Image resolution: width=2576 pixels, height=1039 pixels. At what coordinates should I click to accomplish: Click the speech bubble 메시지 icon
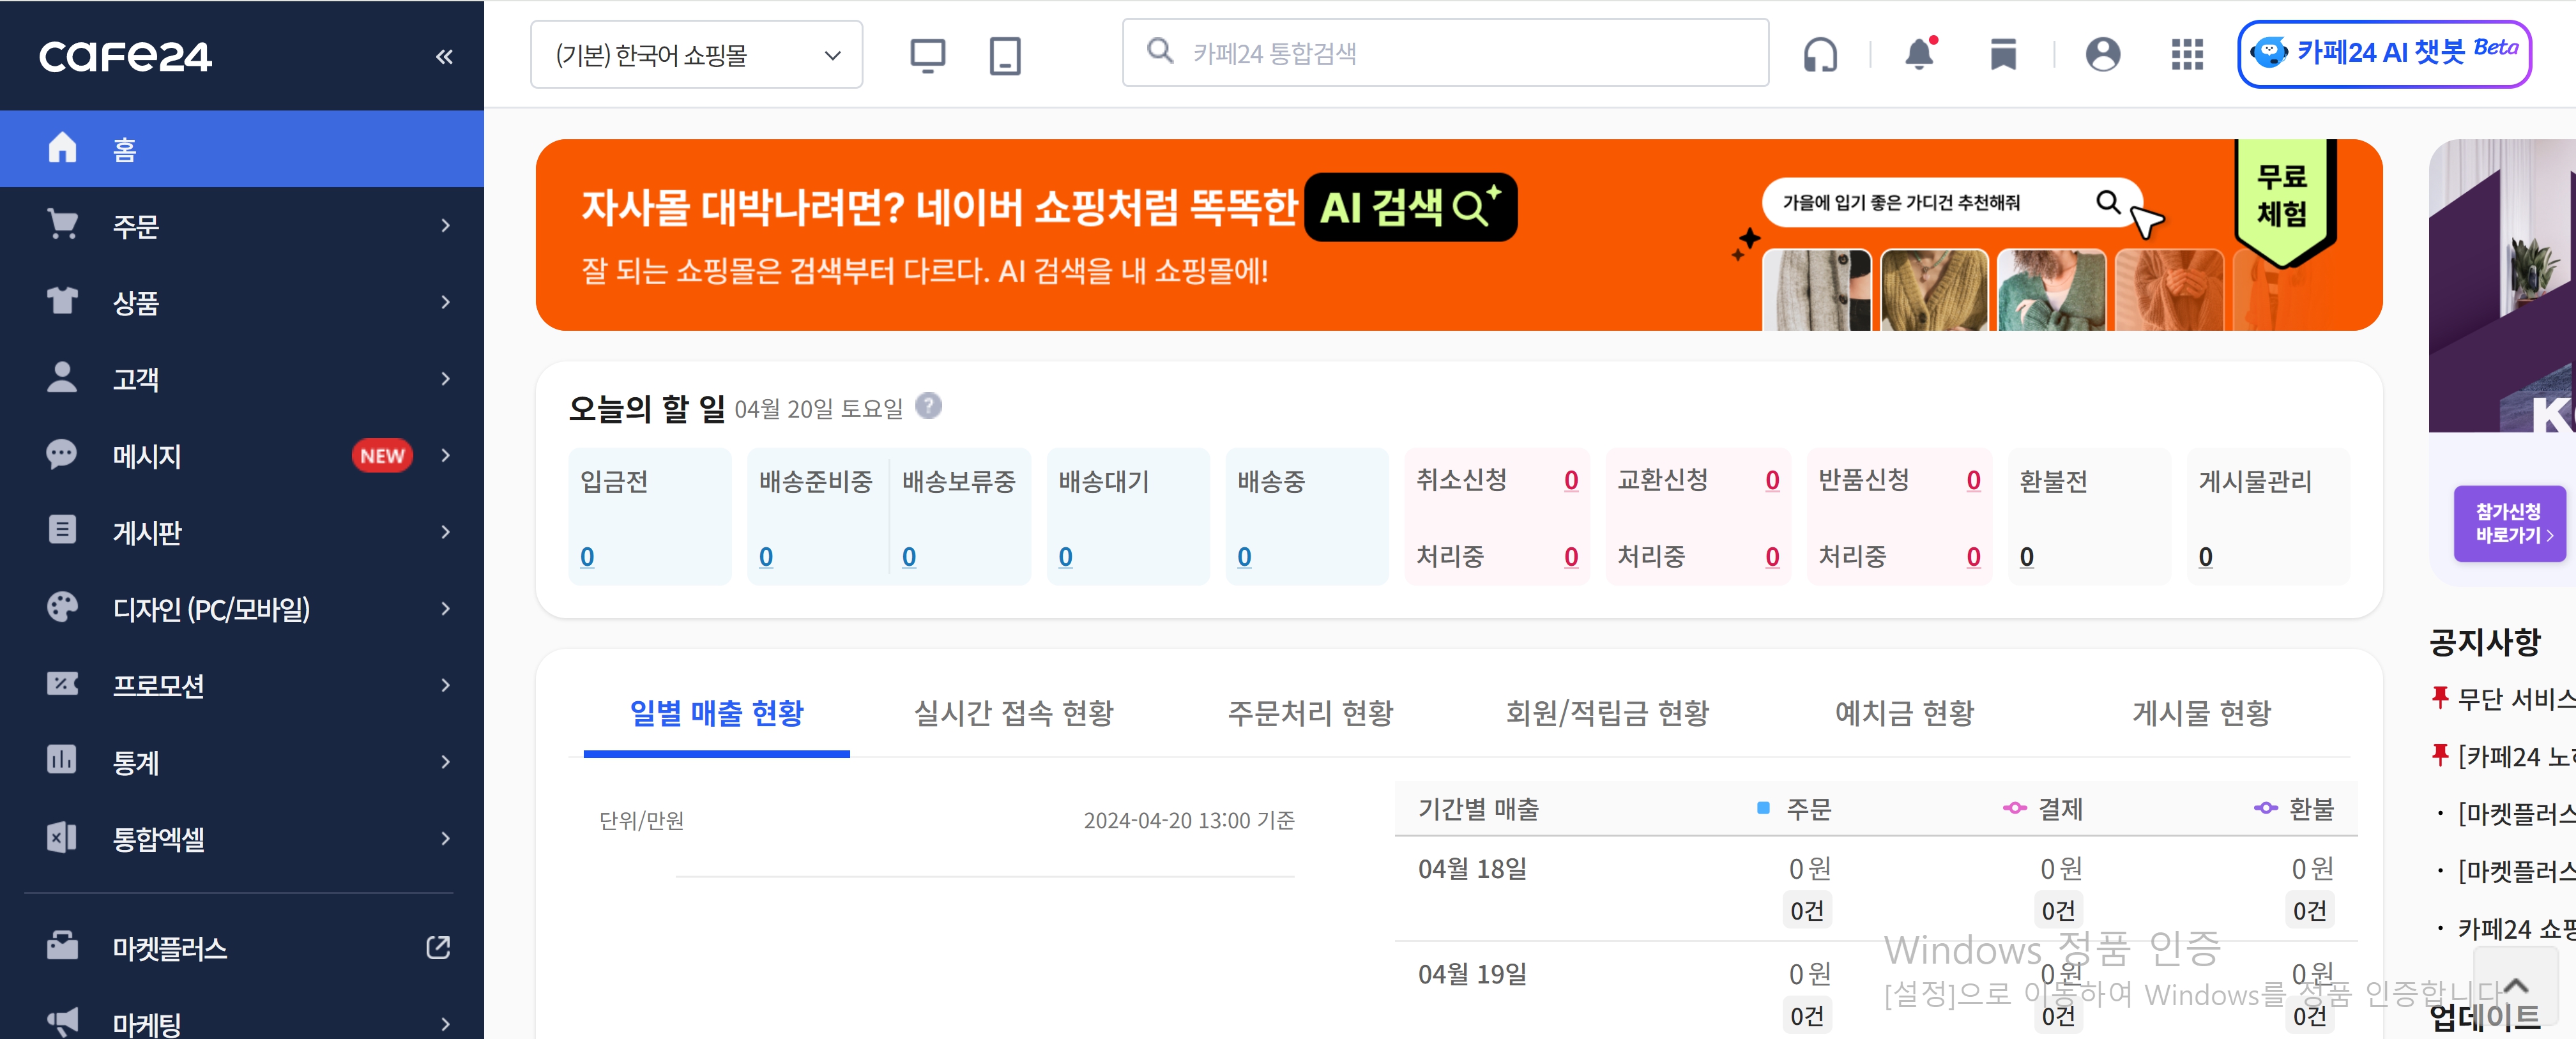click(x=62, y=454)
